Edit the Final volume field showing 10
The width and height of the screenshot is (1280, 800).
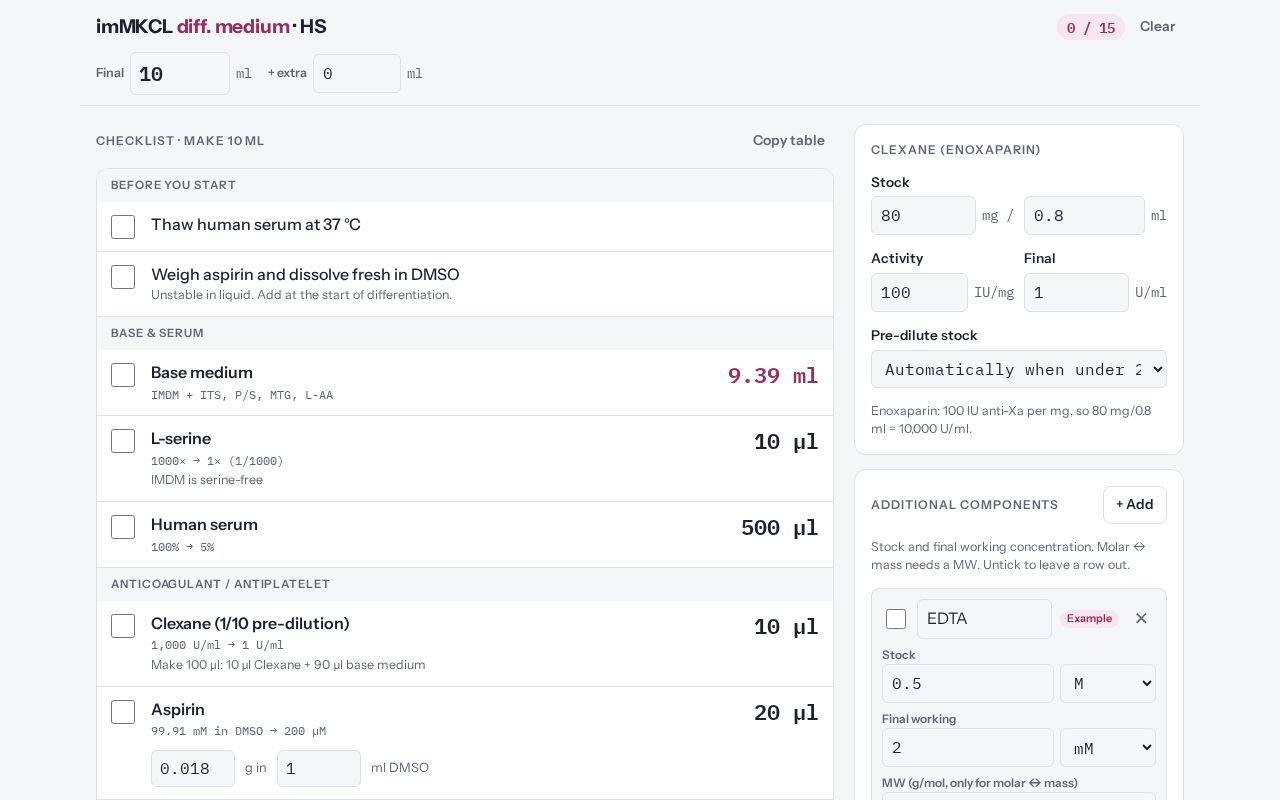pyautogui.click(x=180, y=74)
